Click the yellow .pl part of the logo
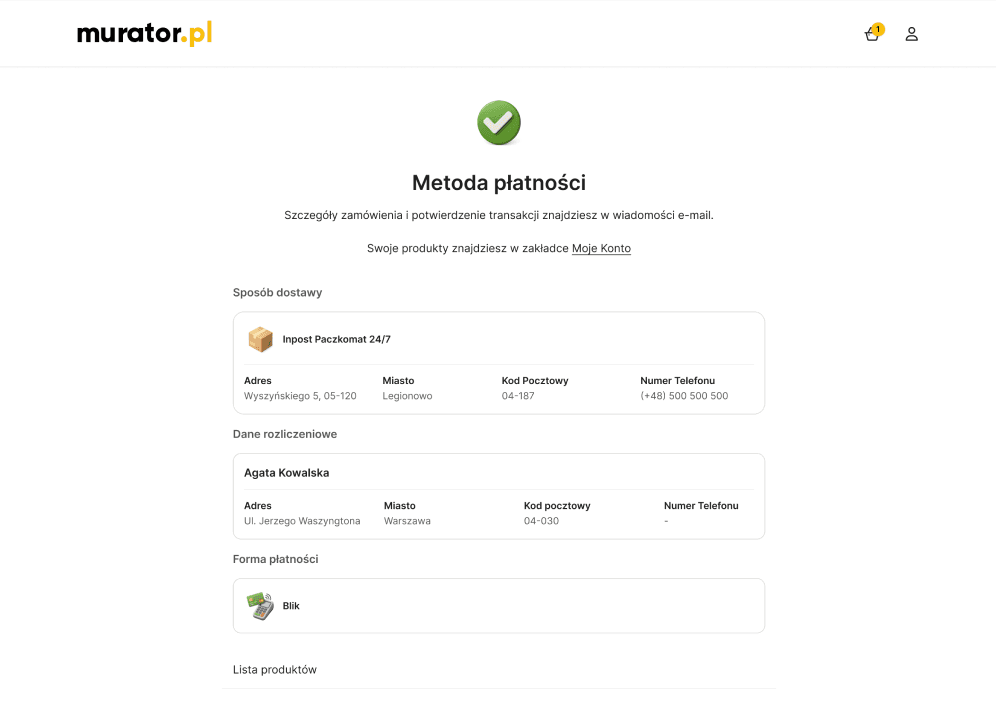Screen dimensions: 996x708 click(198, 32)
